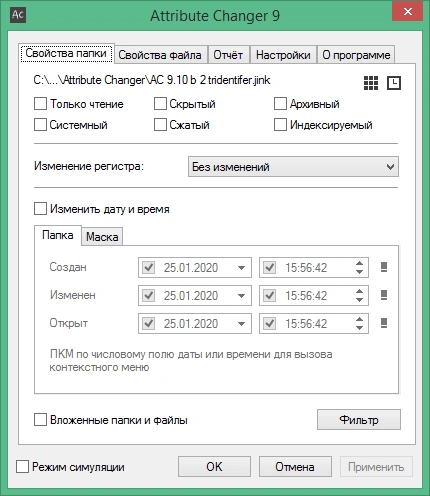Enable Изменить дату и время
This screenshot has height=496, width=430.
(x=40, y=209)
